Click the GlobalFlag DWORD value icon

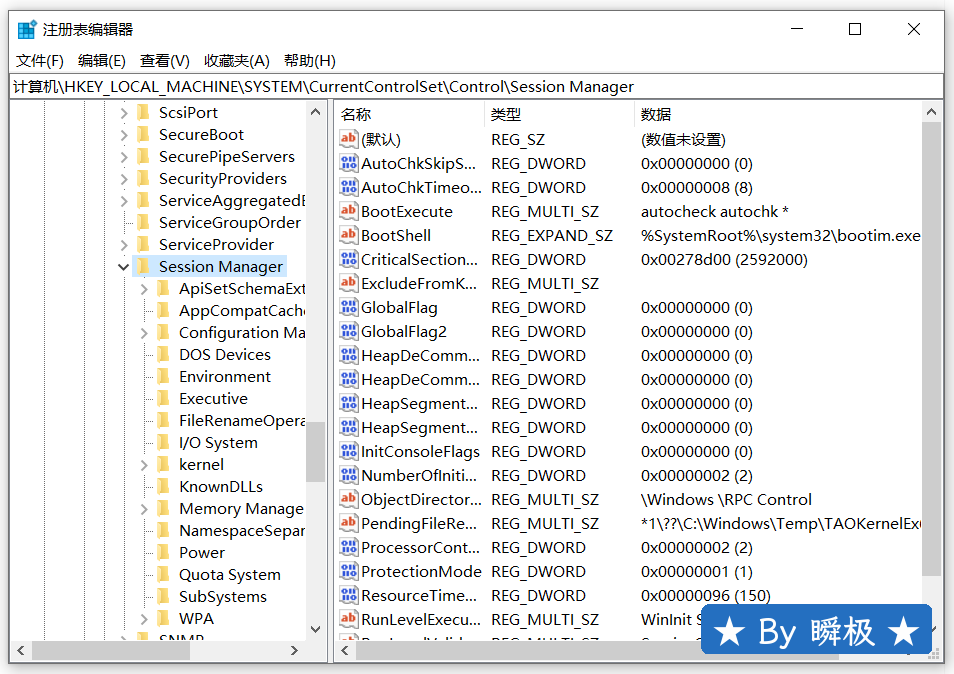coord(348,308)
